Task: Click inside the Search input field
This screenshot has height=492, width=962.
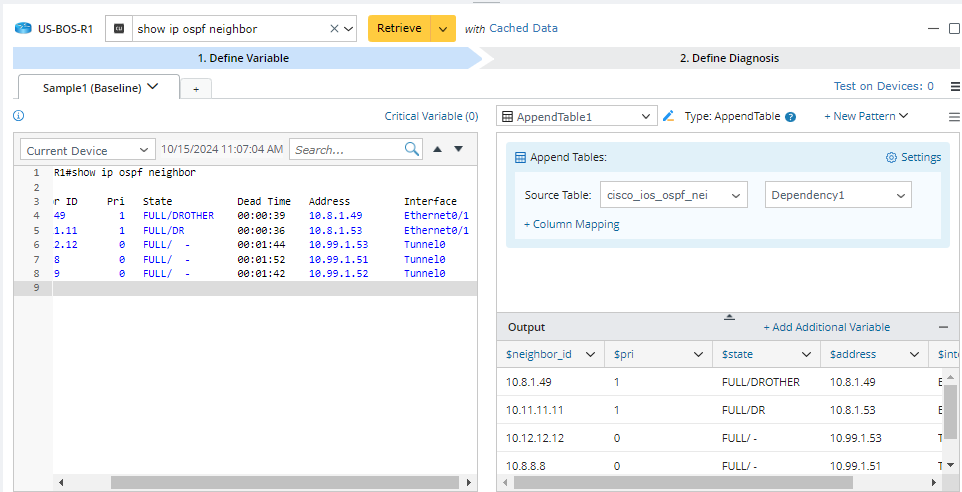Action: (x=346, y=150)
